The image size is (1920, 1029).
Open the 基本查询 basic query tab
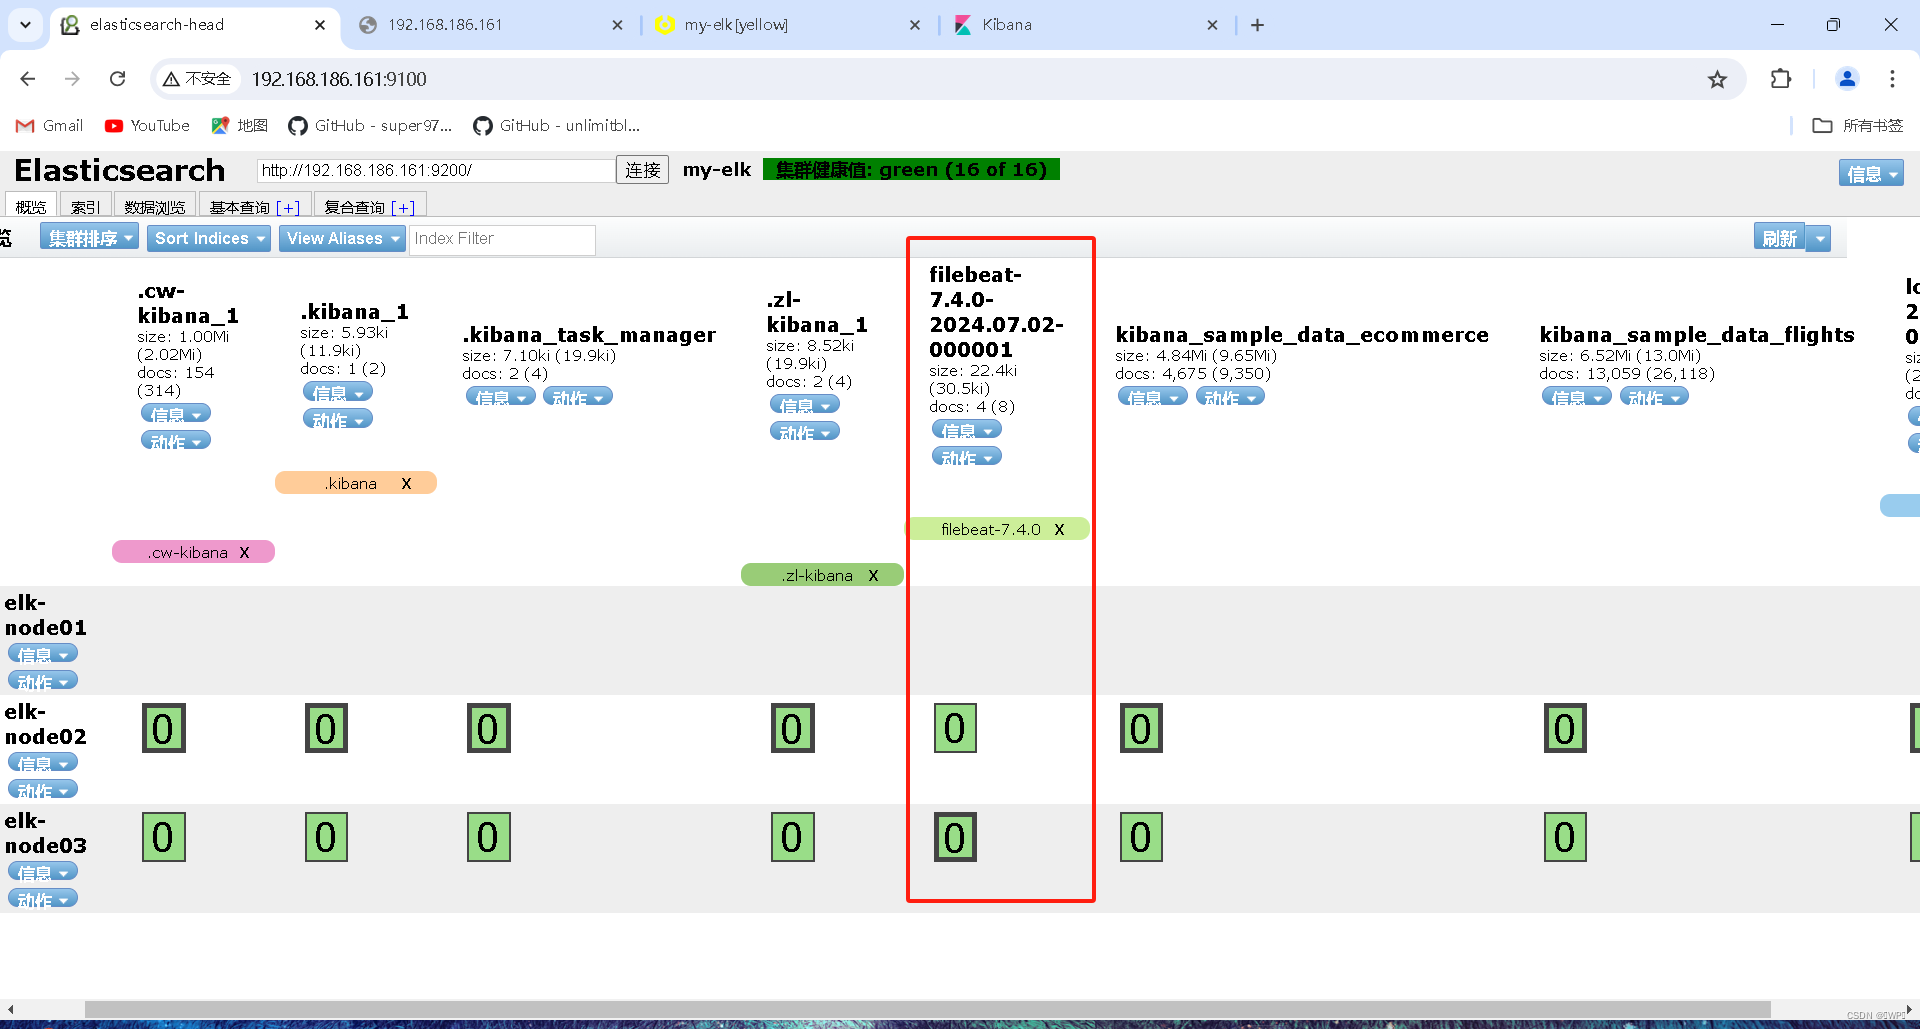(x=239, y=207)
